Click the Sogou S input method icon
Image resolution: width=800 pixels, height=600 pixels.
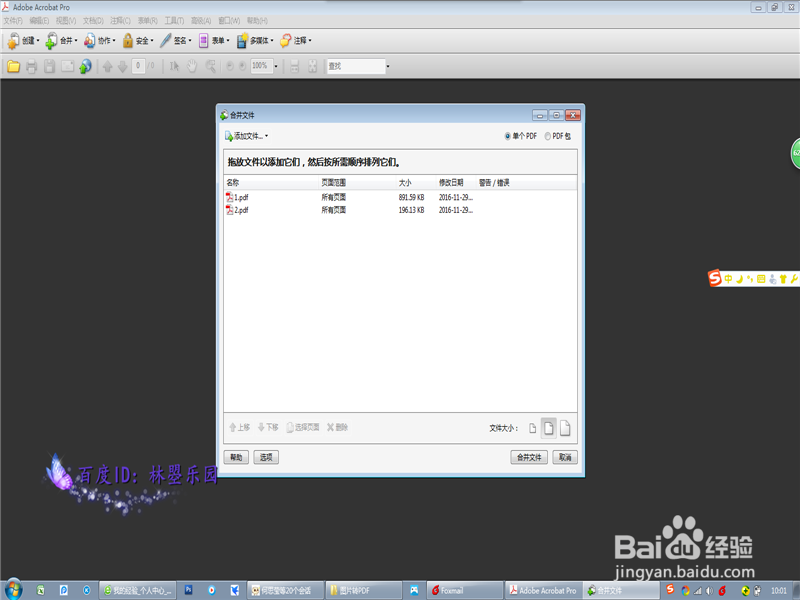click(714, 278)
